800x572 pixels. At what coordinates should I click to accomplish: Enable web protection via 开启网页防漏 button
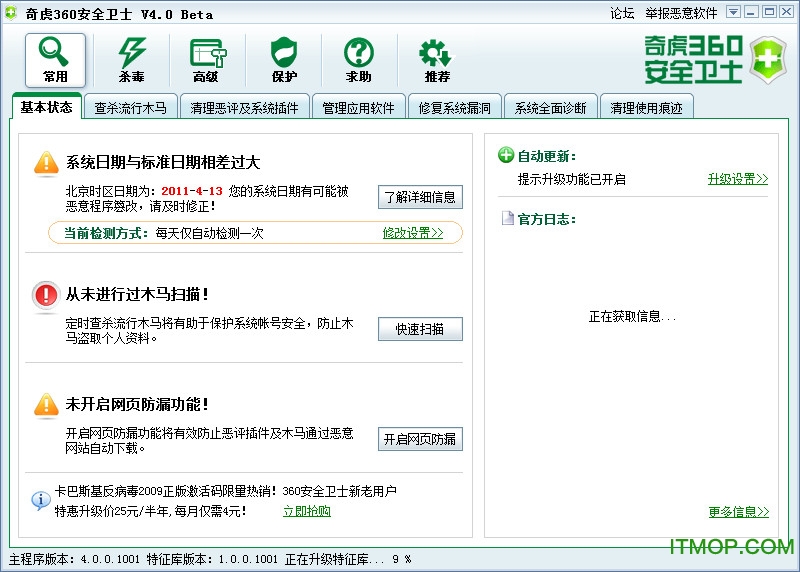(420, 439)
